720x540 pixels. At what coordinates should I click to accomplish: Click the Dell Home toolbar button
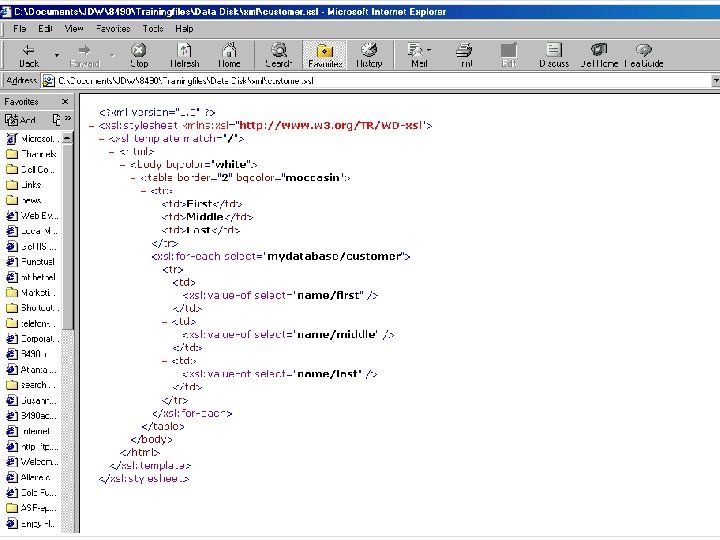click(599, 56)
